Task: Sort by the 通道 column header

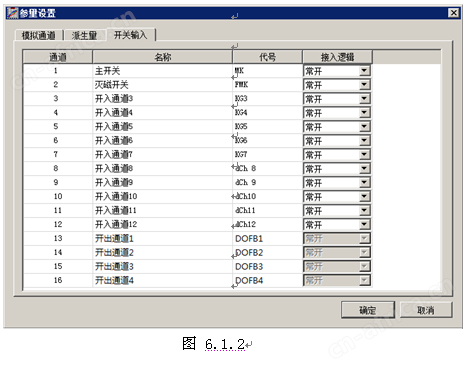Action: (x=58, y=57)
